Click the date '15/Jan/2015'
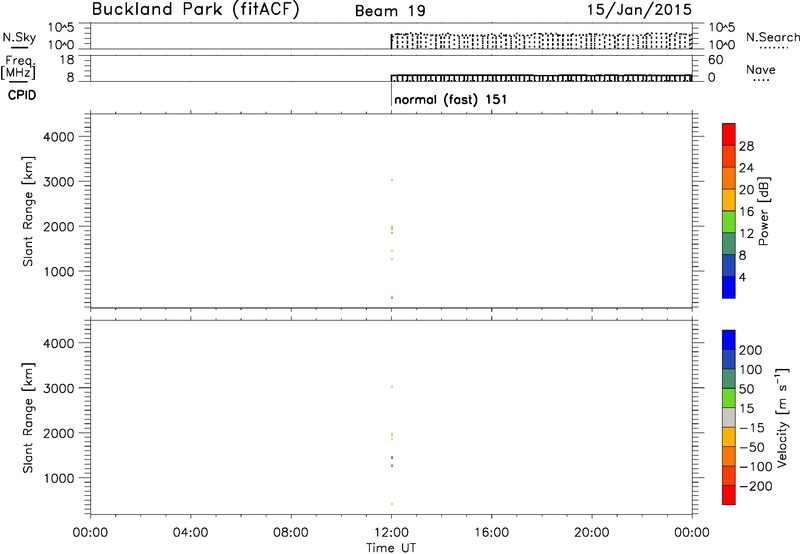The height and width of the screenshot is (554, 800). (639, 9)
